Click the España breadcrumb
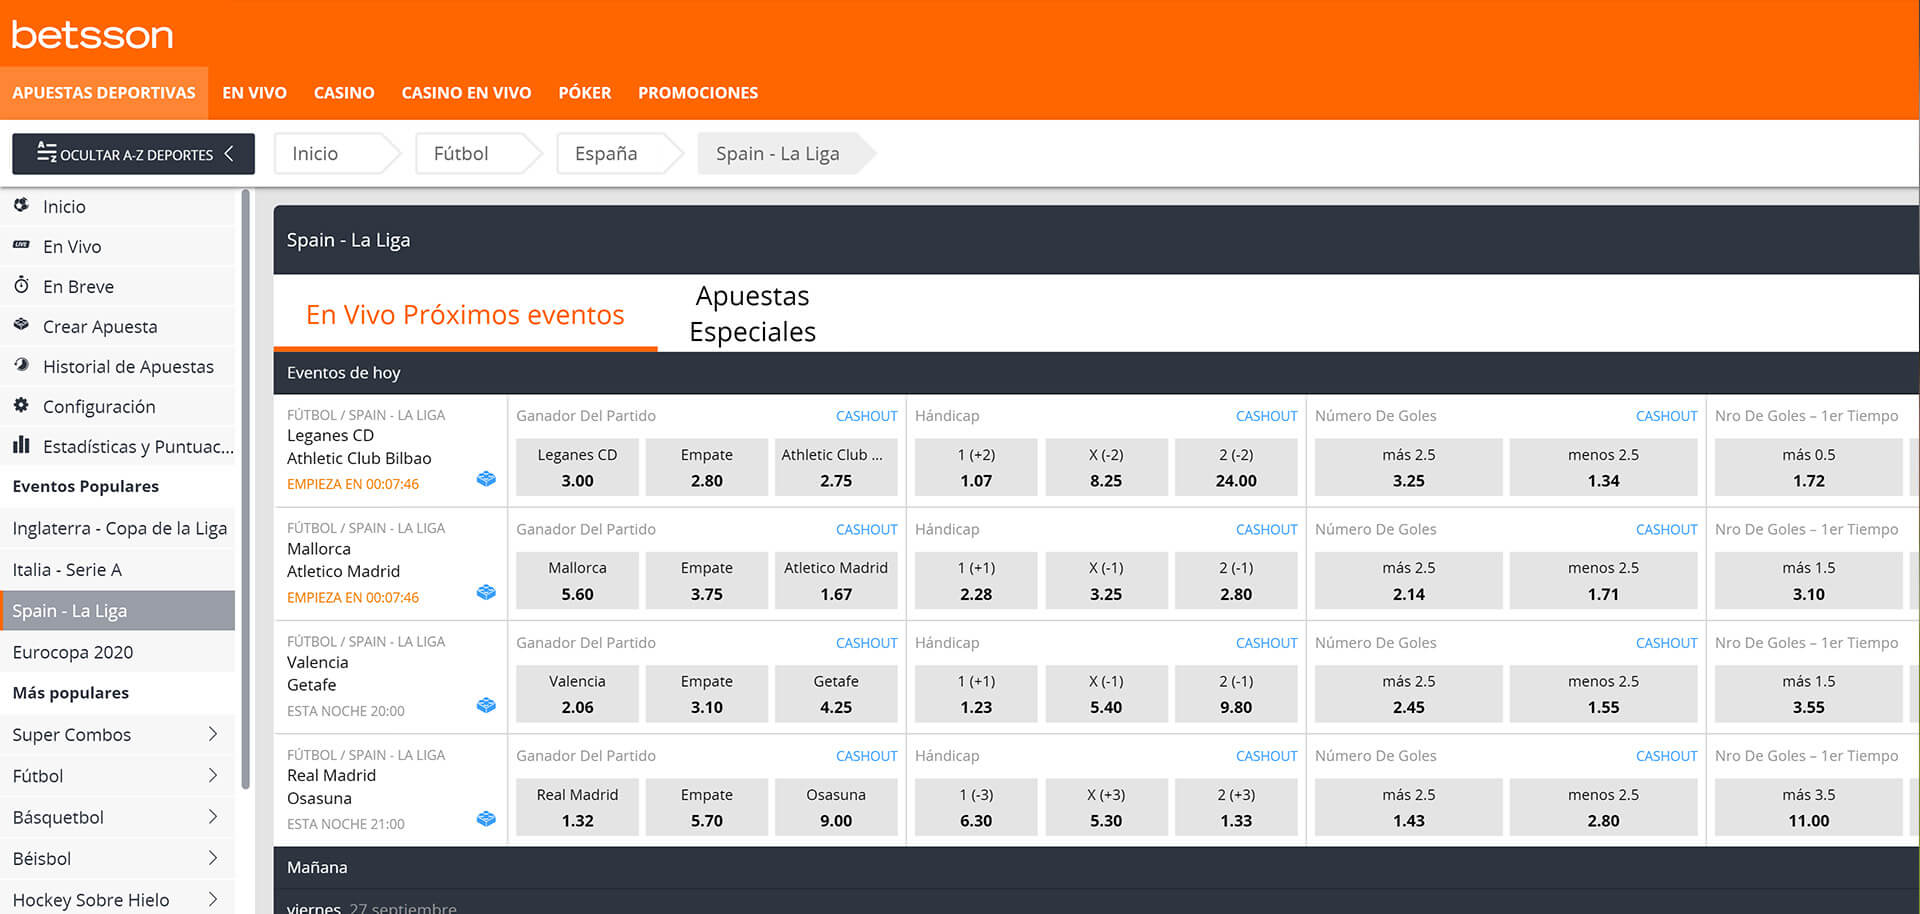Image resolution: width=1920 pixels, height=914 pixels. (x=620, y=154)
